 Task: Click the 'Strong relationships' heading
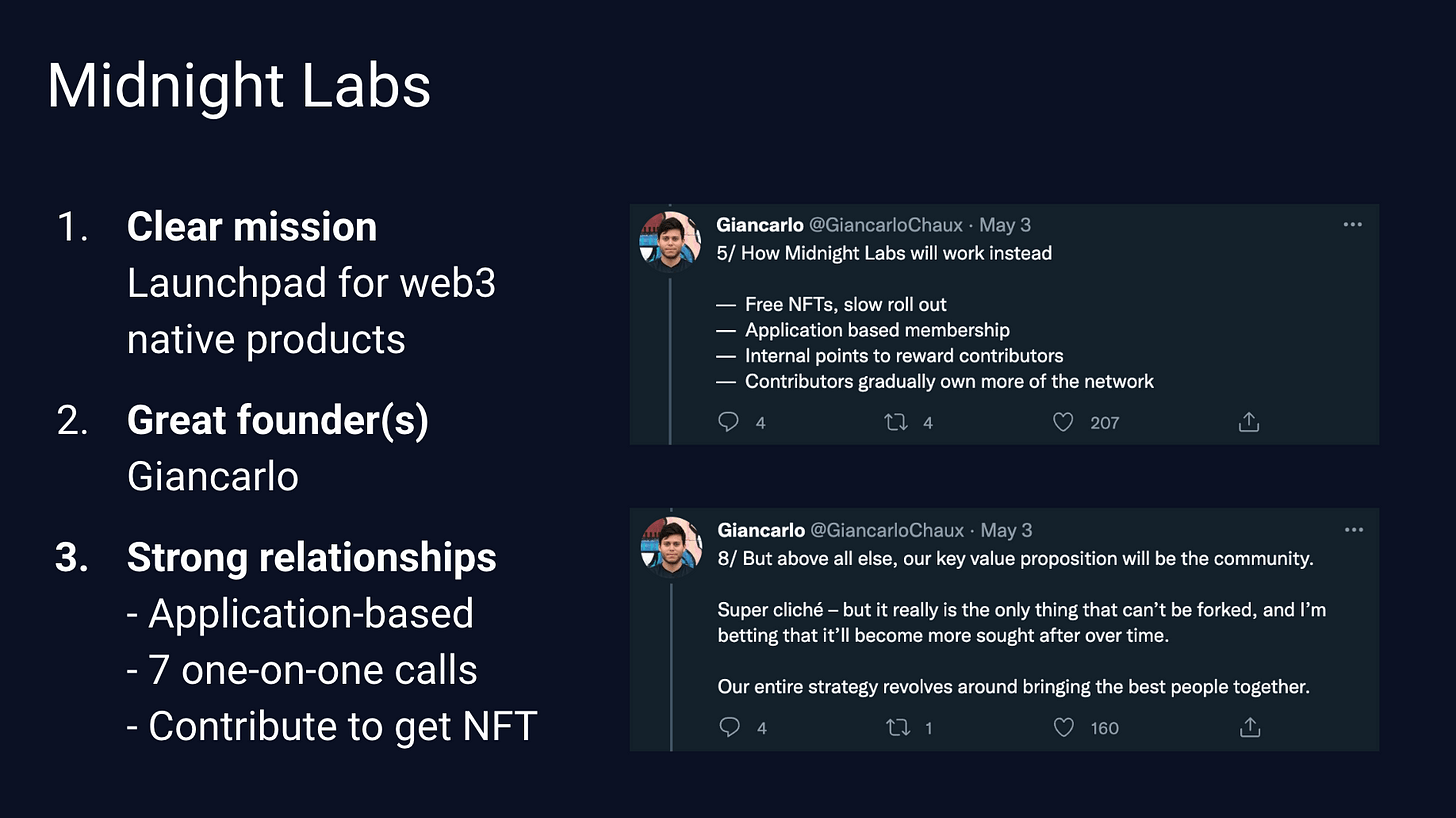pyautogui.click(x=311, y=558)
